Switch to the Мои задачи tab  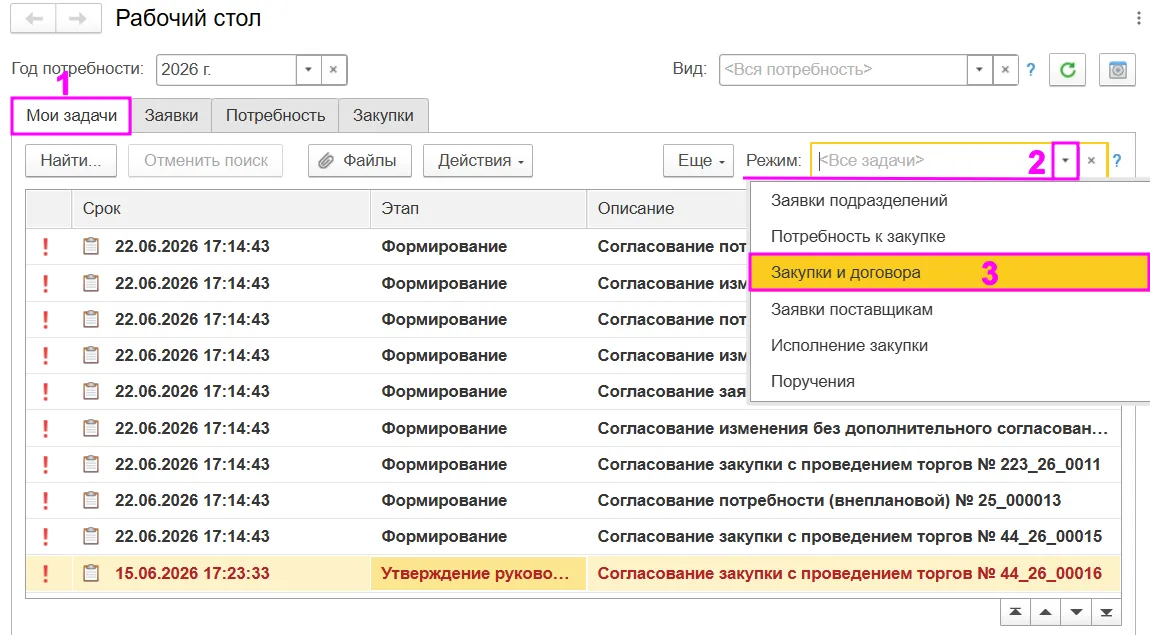[71, 116]
